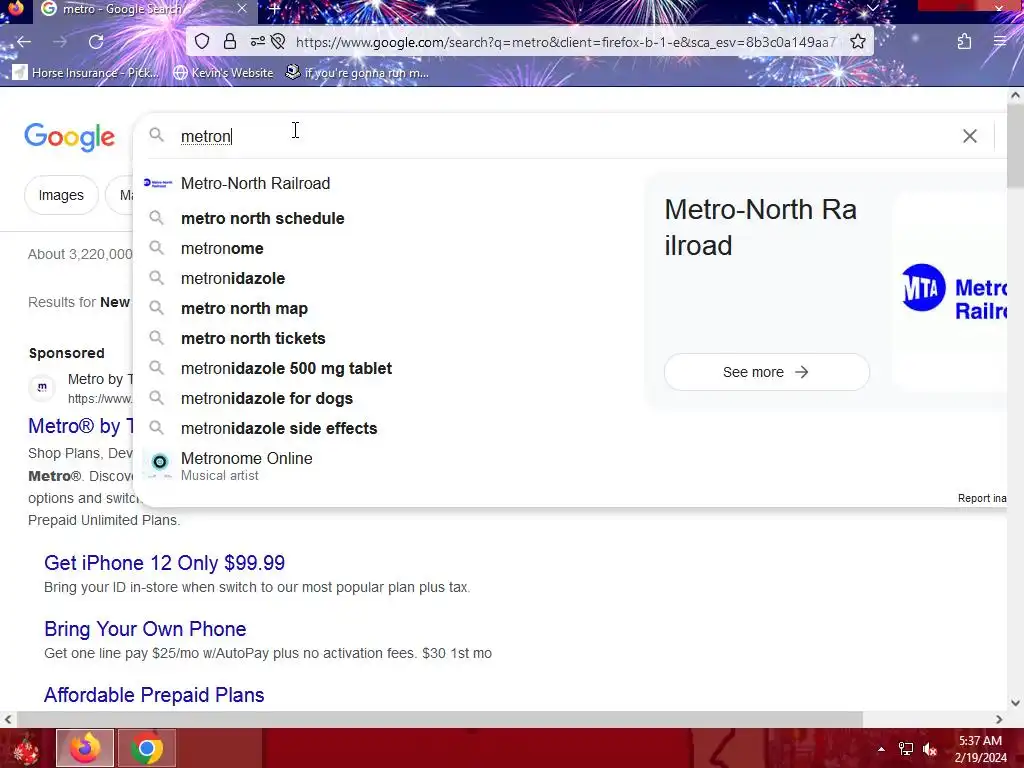The height and width of the screenshot is (768, 1024).
Task: Click the Firefox taskbar icon
Action: 85,748
